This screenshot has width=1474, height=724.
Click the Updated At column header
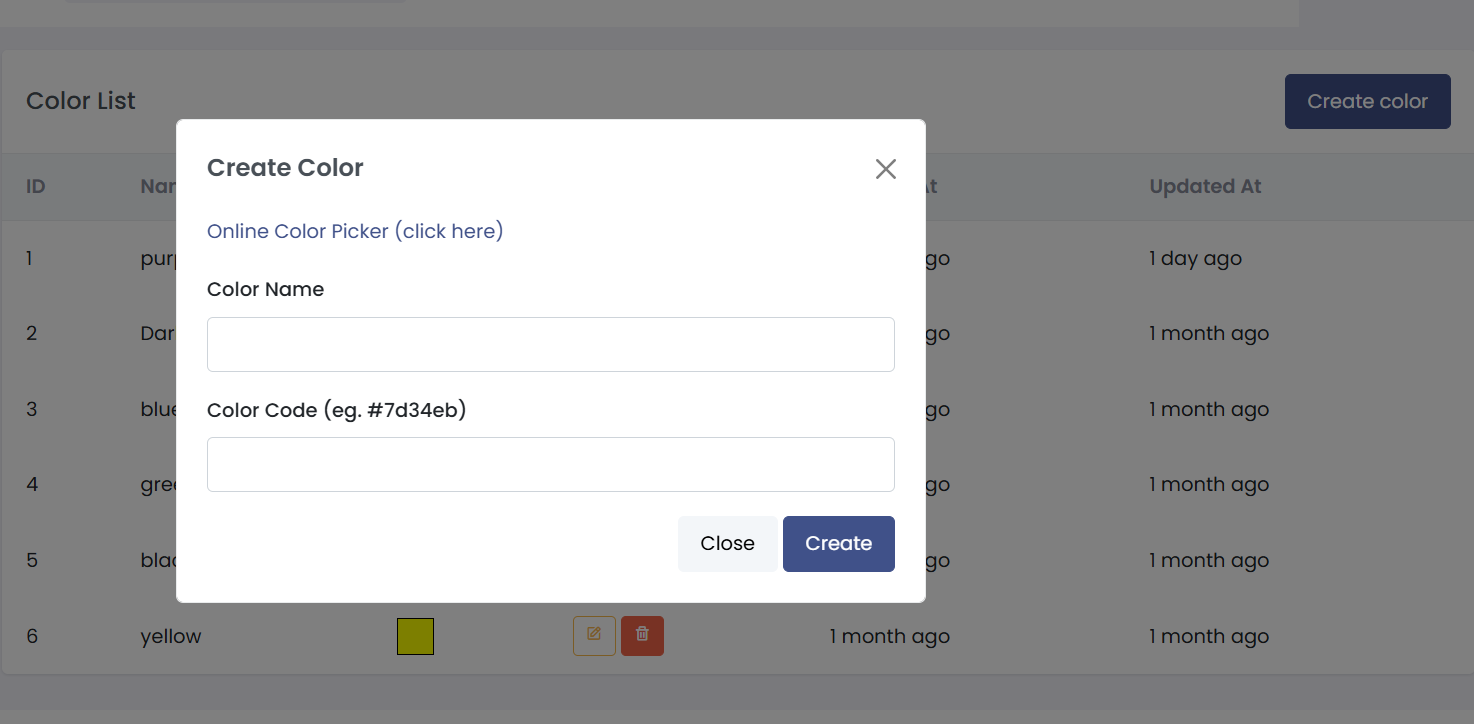click(1205, 186)
